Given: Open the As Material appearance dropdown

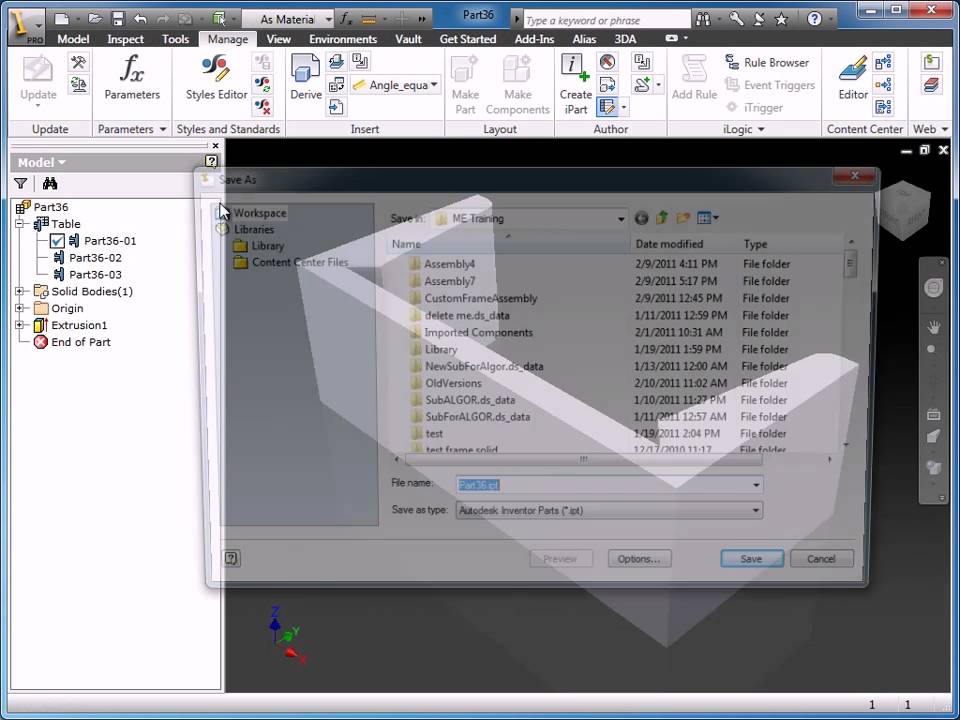Looking at the screenshot, I should (x=328, y=20).
